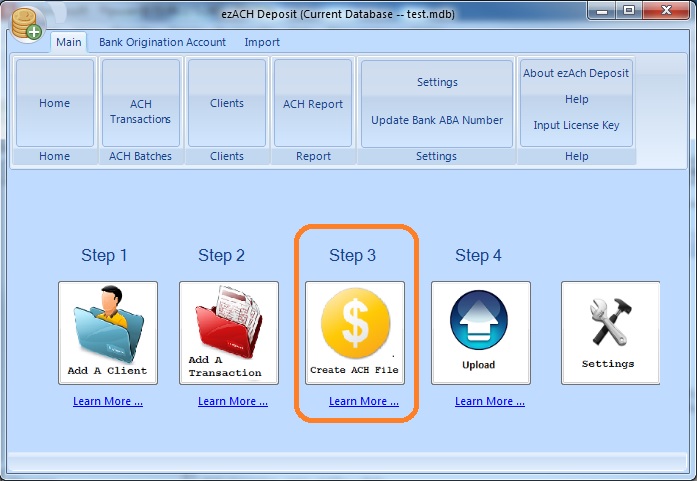Click the Add A Client folder icon
This screenshot has width=697, height=481.
click(x=107, y=332)
